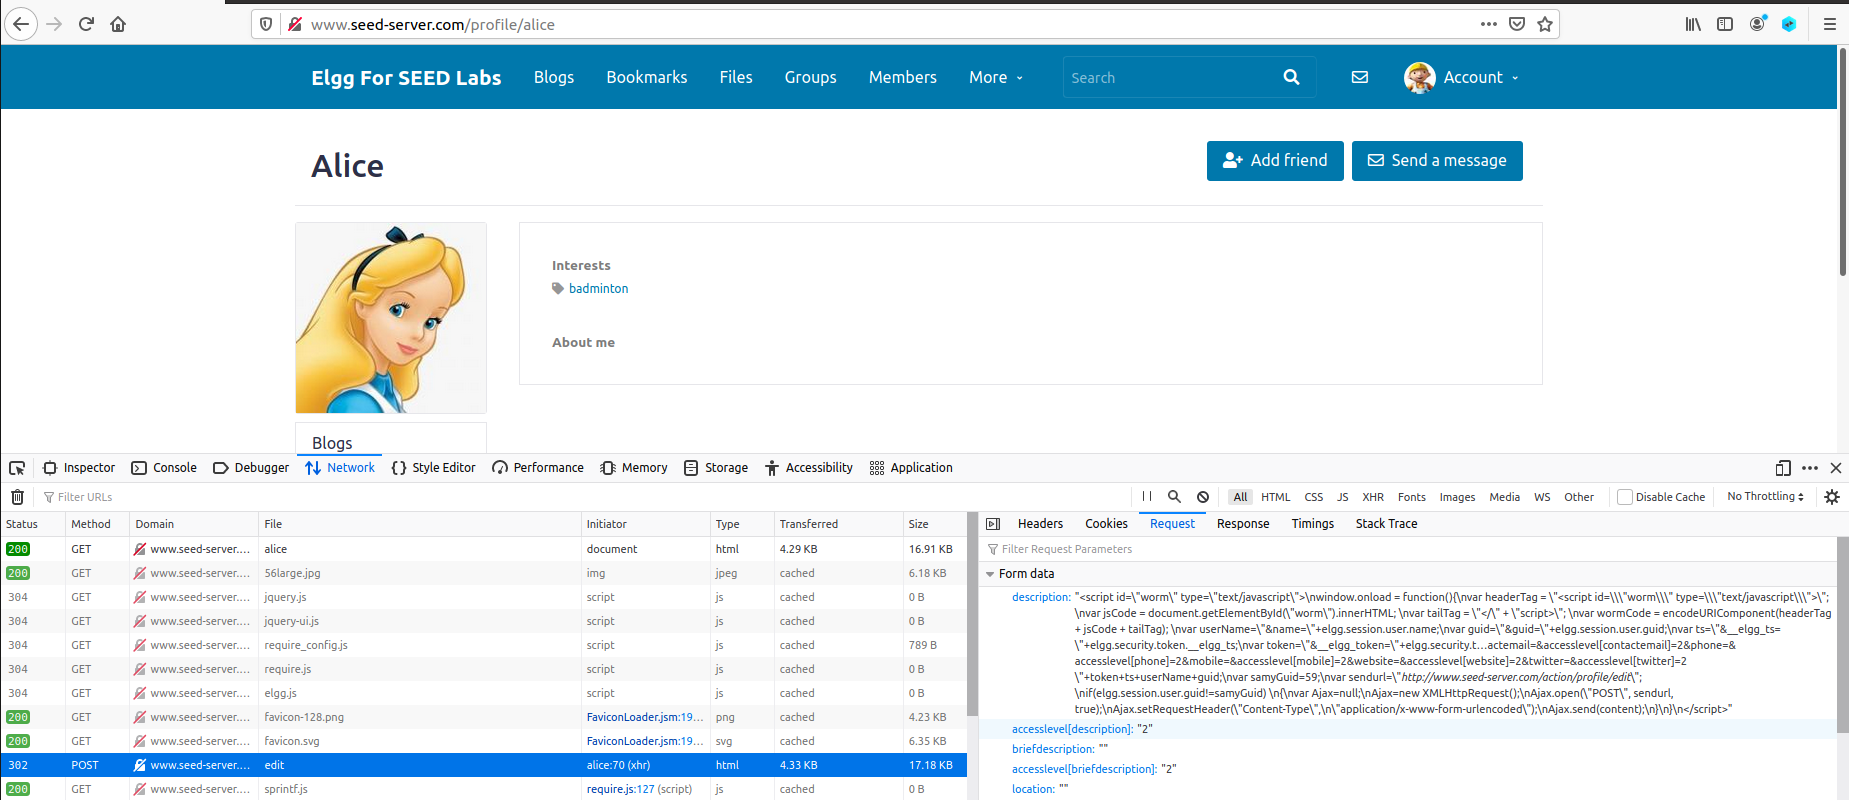Click FaviconLoader.jsm initiator for favicon.svg

click(645, 741)
